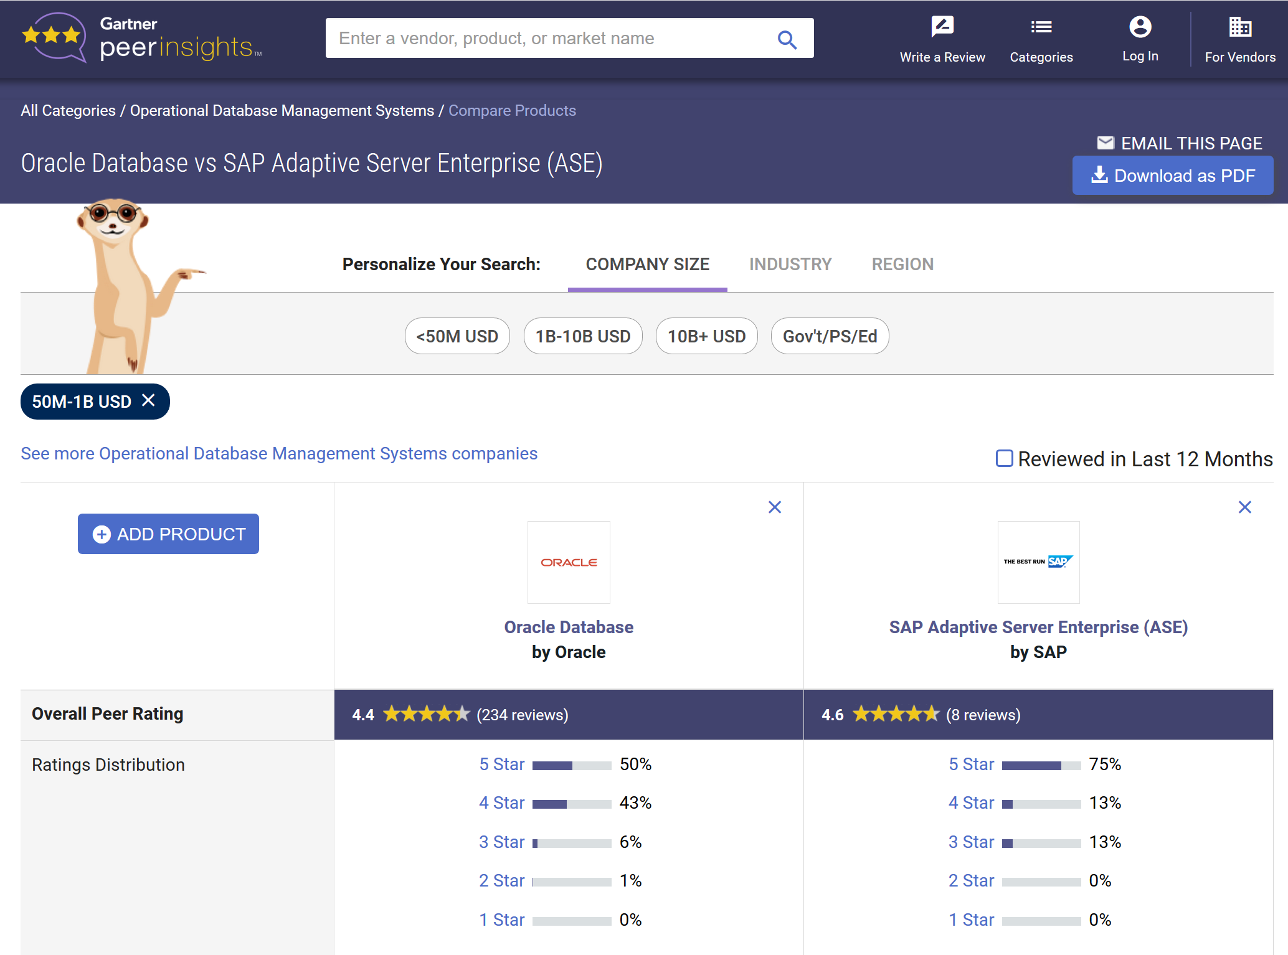This screenshot has width=1288, height=955.
Task: Open the SAP Adaptive Server Enterprise (ASE) link
Action: pos(1038,627)
